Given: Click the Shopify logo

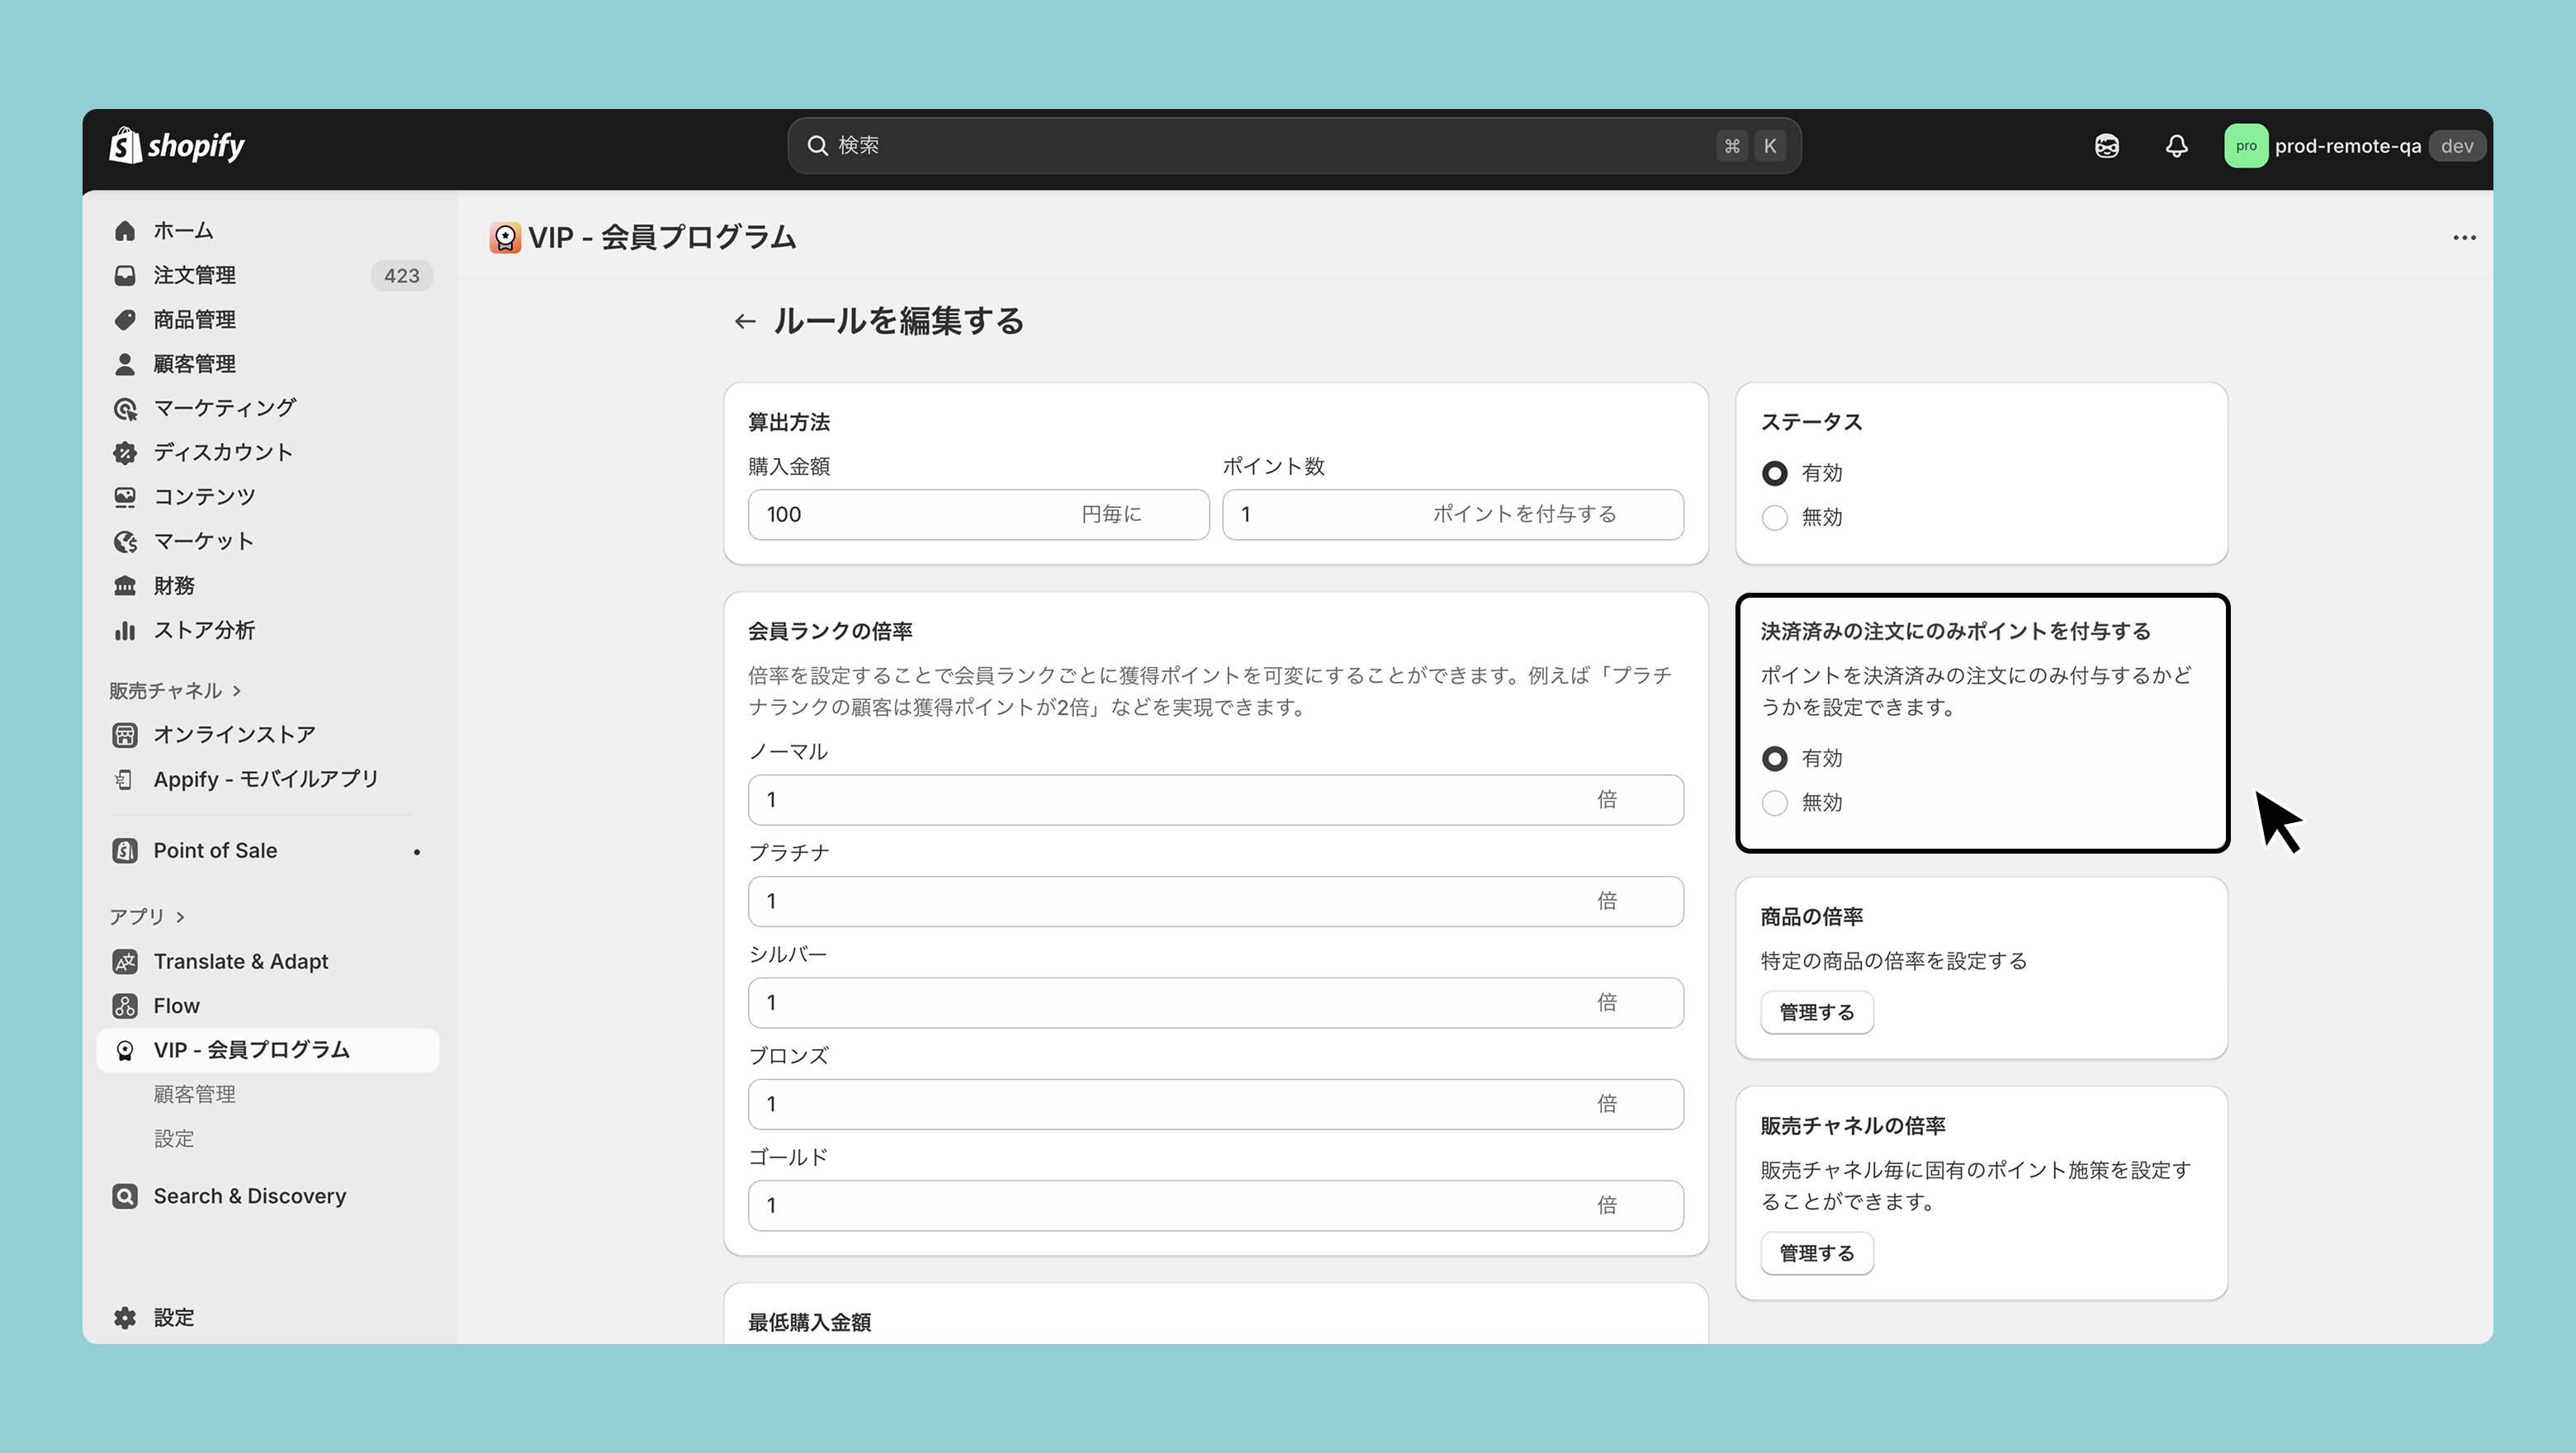Looking at the screenshot, I should [177, 146].
